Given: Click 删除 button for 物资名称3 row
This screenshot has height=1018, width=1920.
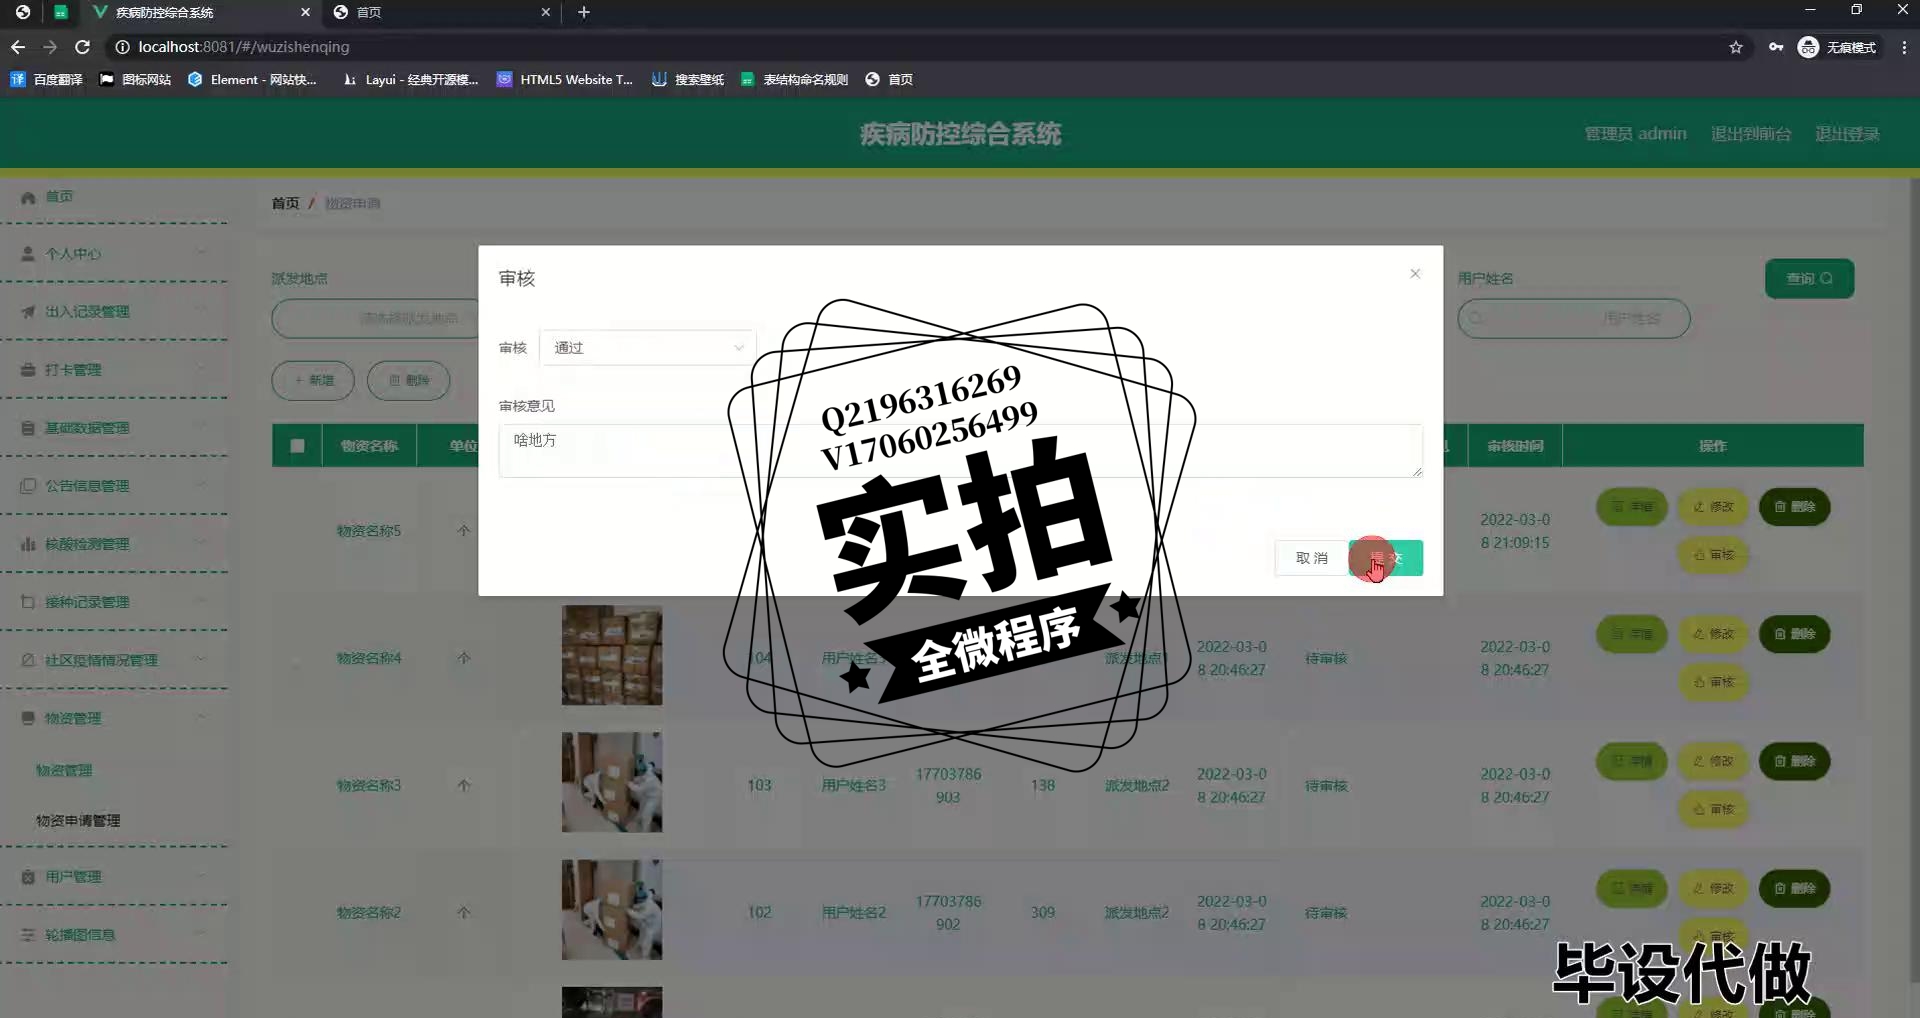Looking at the screenshot, I should 1794,761.
